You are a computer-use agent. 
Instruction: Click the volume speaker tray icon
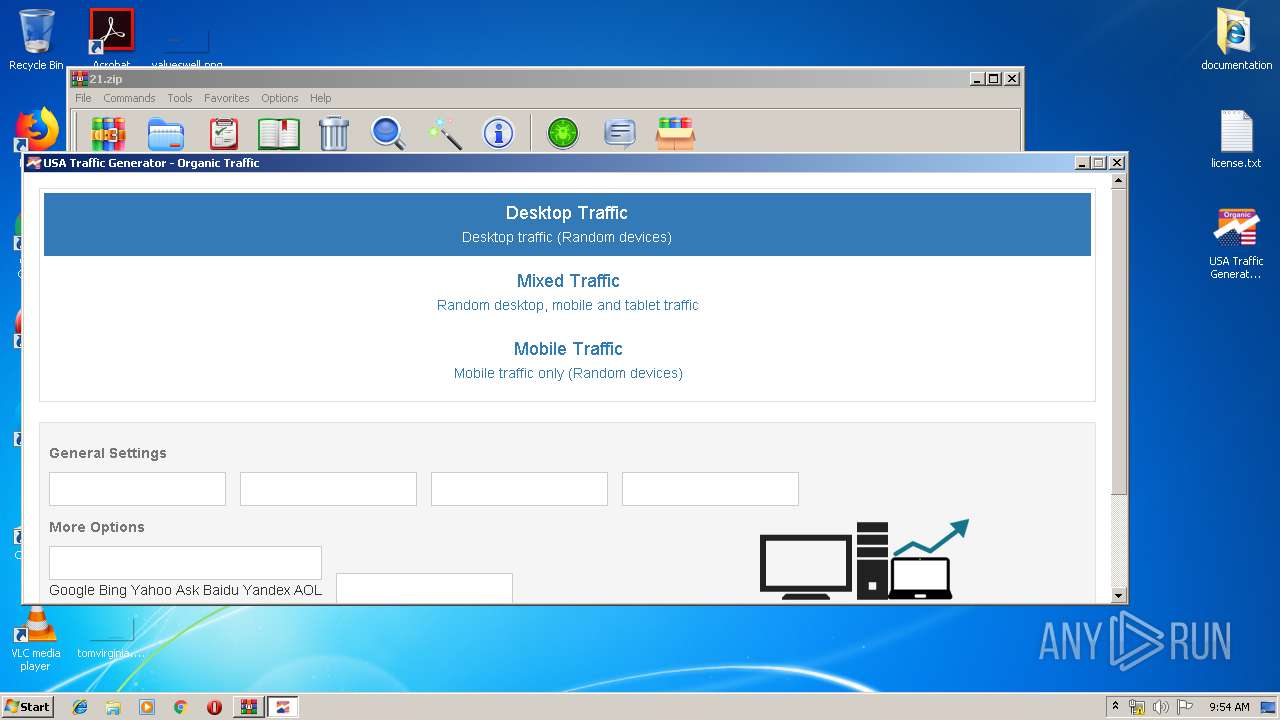pyautogui.click(x=1161, y=707)
